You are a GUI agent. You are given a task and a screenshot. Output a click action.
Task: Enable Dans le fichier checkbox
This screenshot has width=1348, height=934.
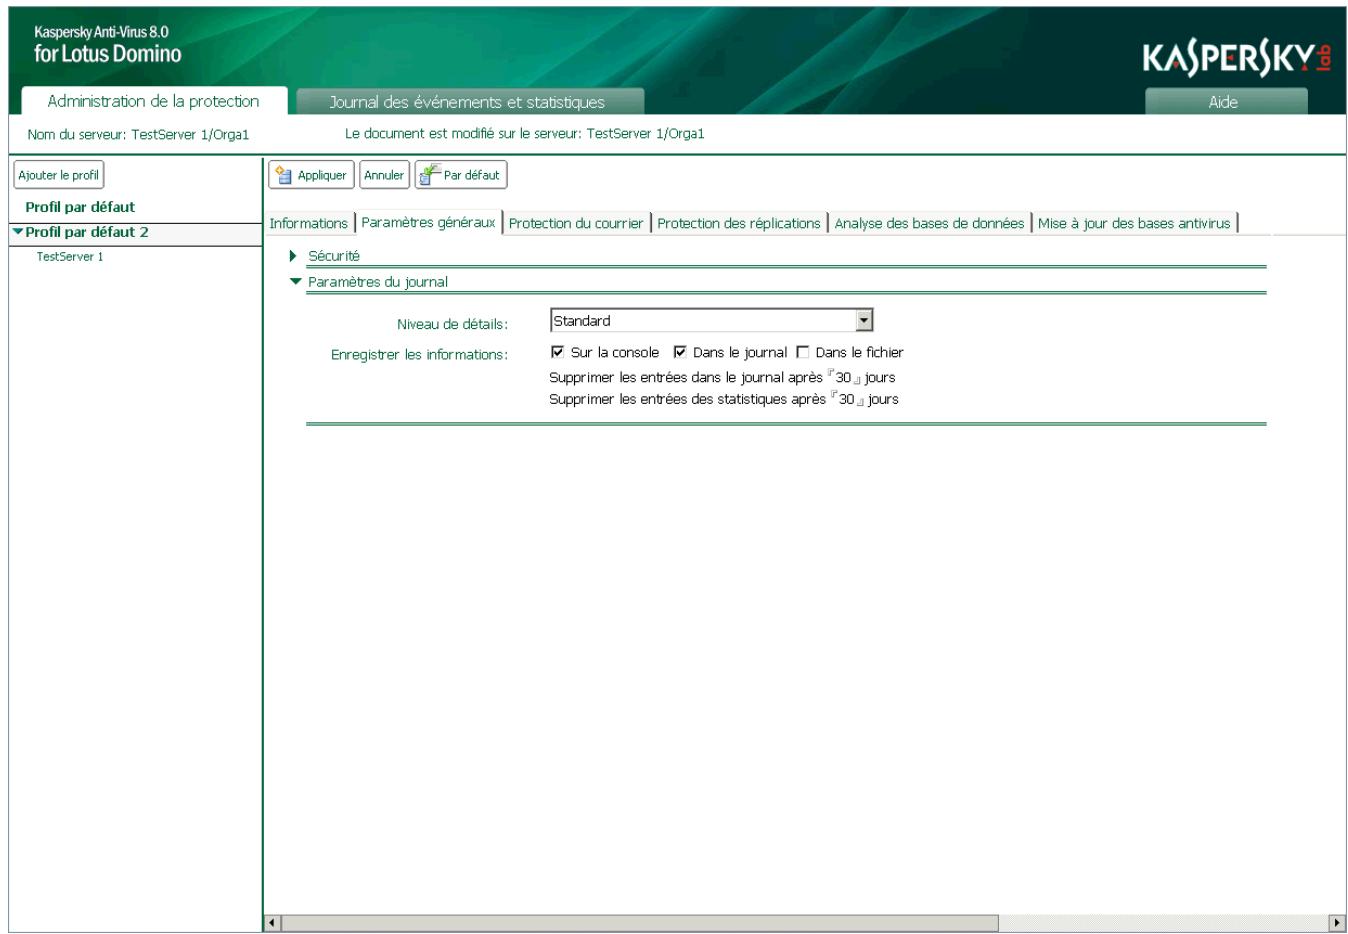pos(802,352)
